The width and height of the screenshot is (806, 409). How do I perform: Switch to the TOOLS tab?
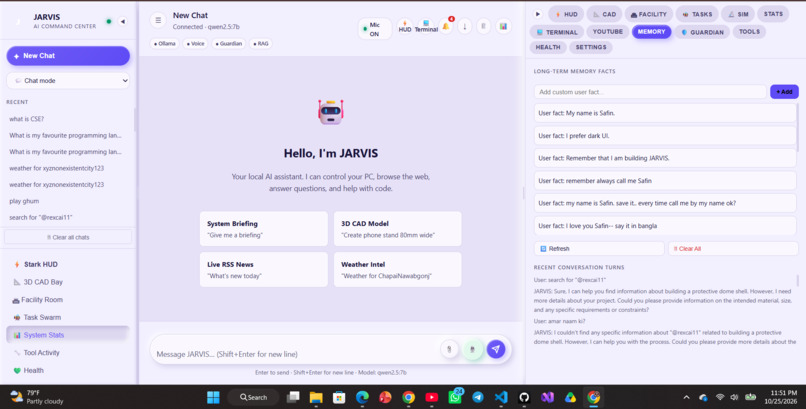click(x=749, y=31)
